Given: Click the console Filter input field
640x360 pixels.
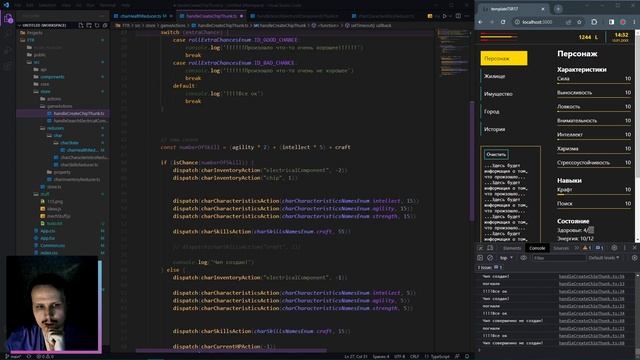Looking at the screenshot, I should click(558, 258).
